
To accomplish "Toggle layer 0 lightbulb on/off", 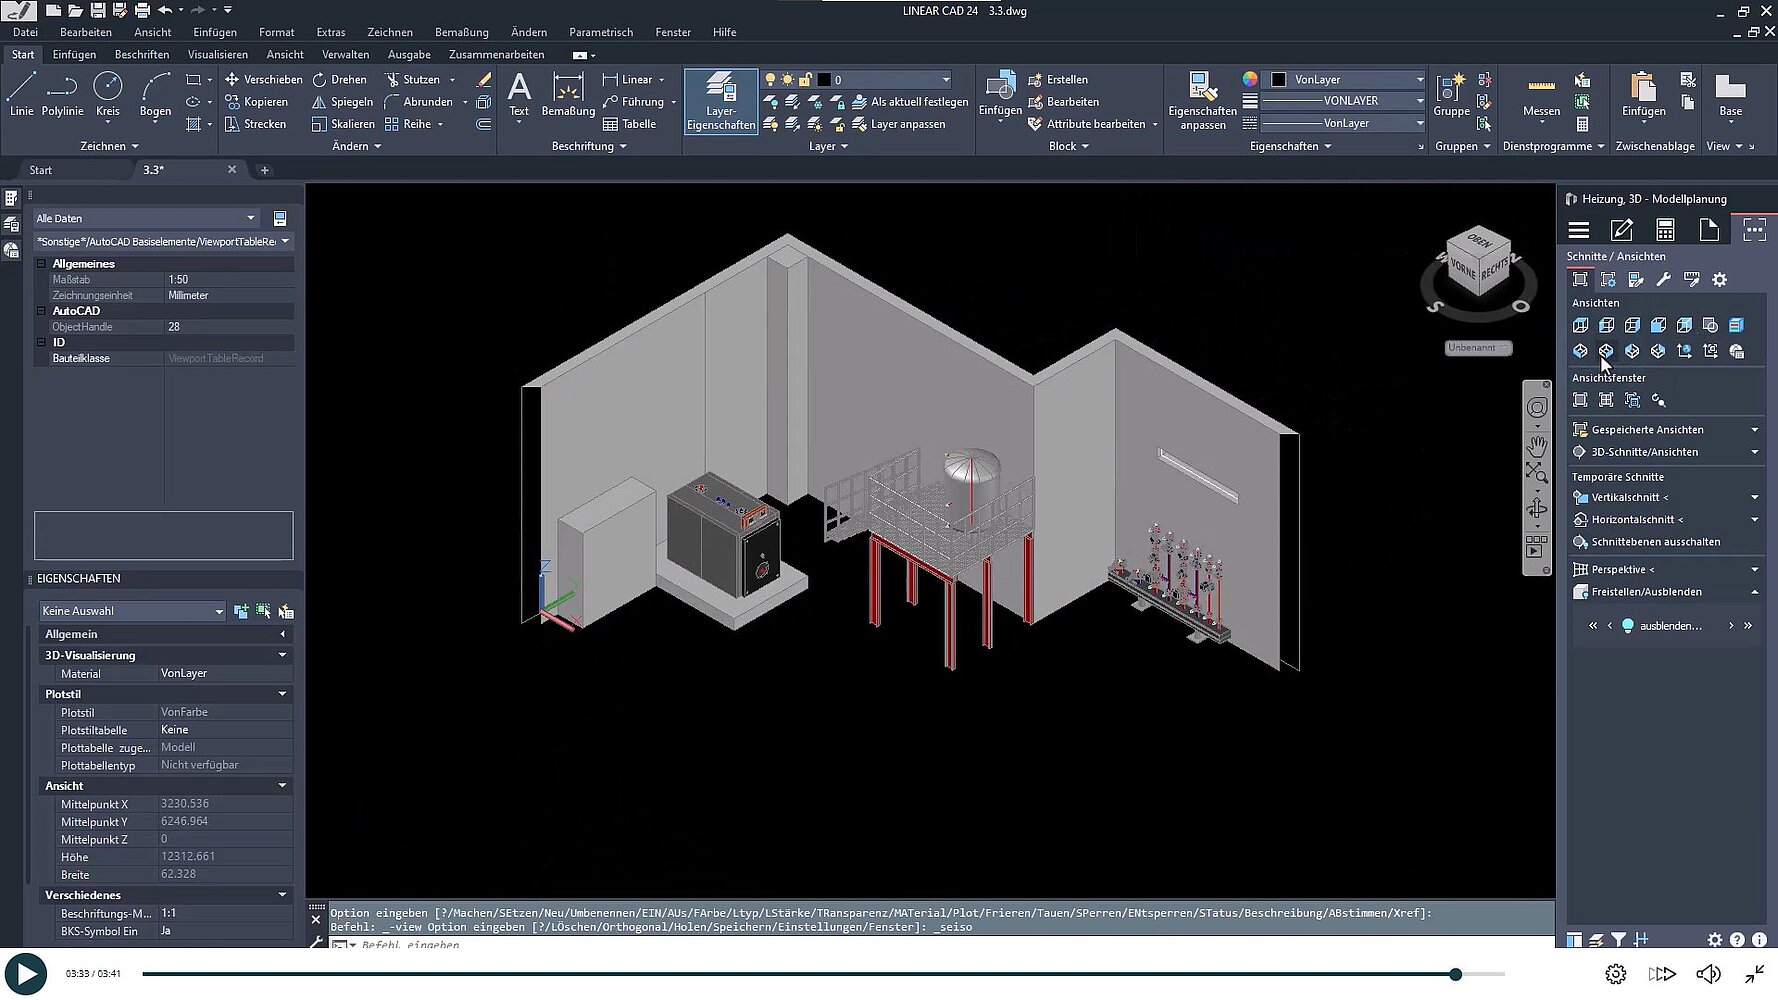I will 770,79.
